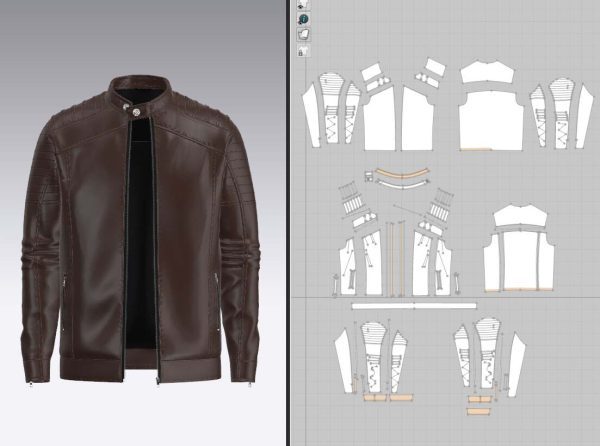Click the curved orange collar pattern piece
Viewport: 600px width, 446px height.
point(398,177)
